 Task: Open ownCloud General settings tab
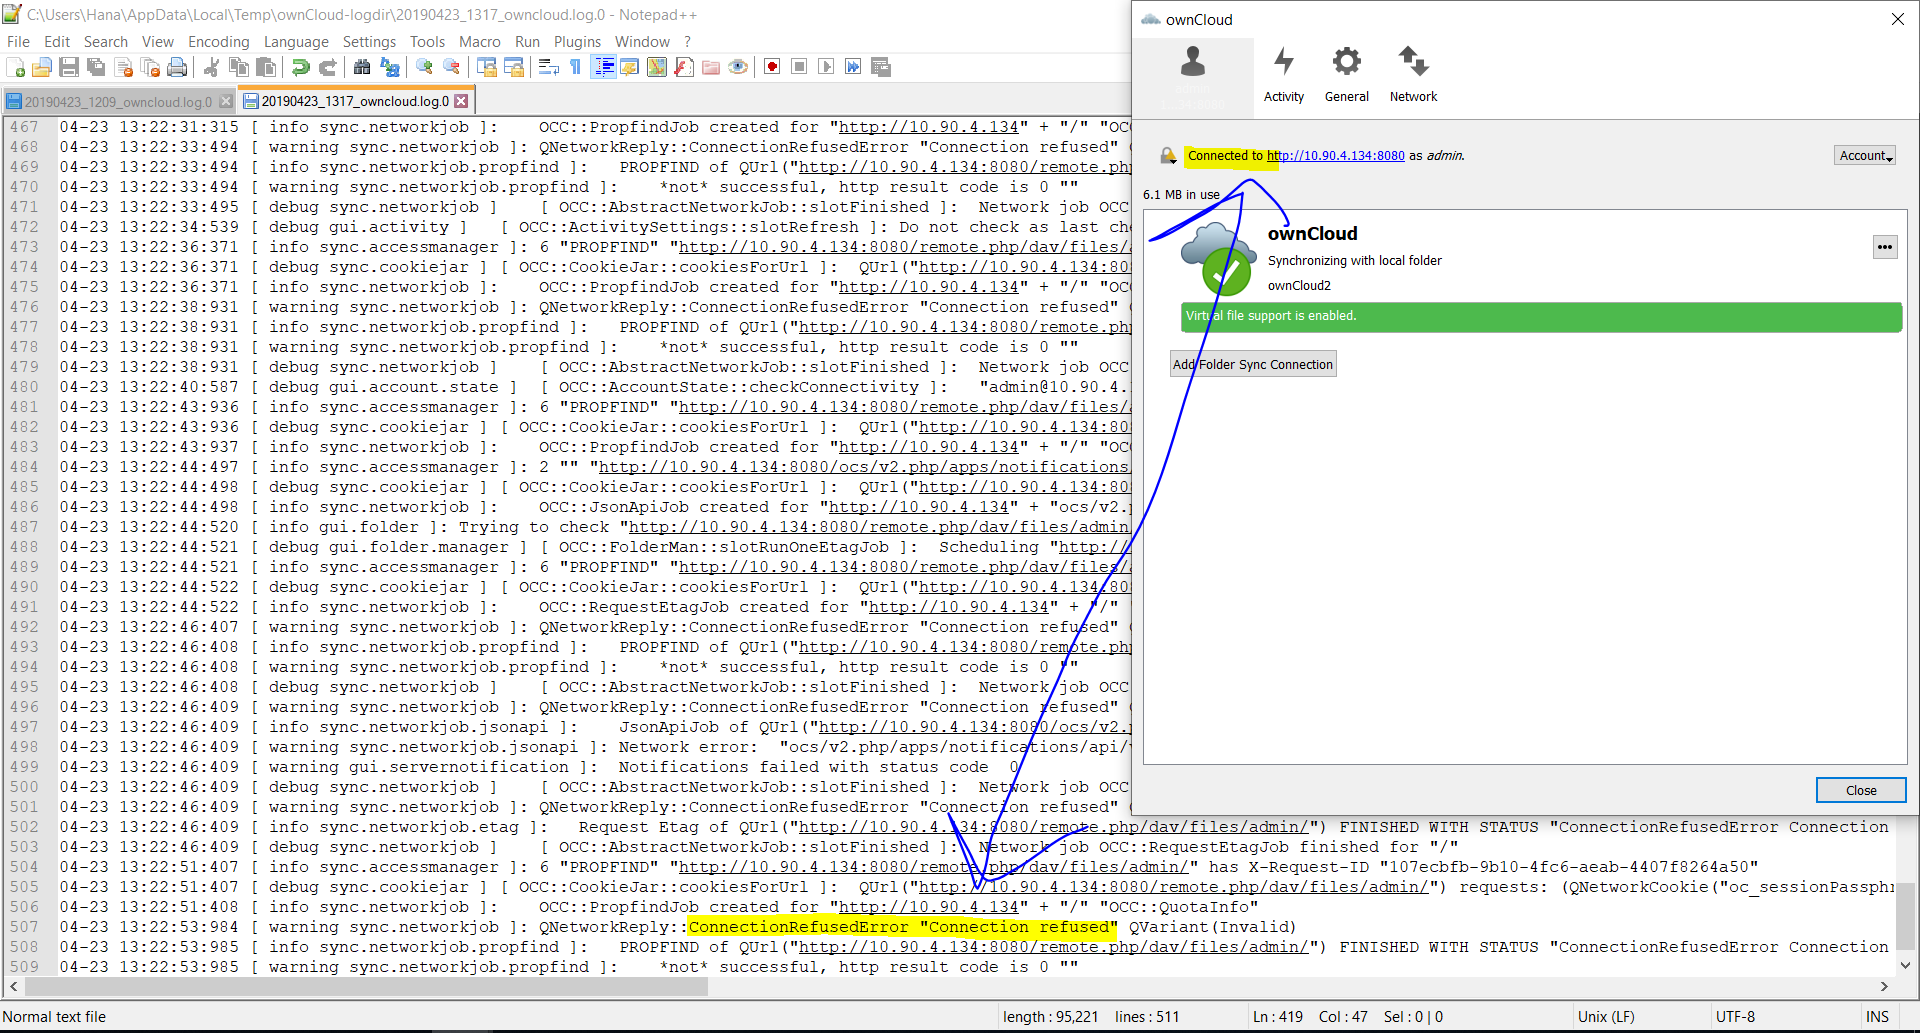click(1347, 75)
